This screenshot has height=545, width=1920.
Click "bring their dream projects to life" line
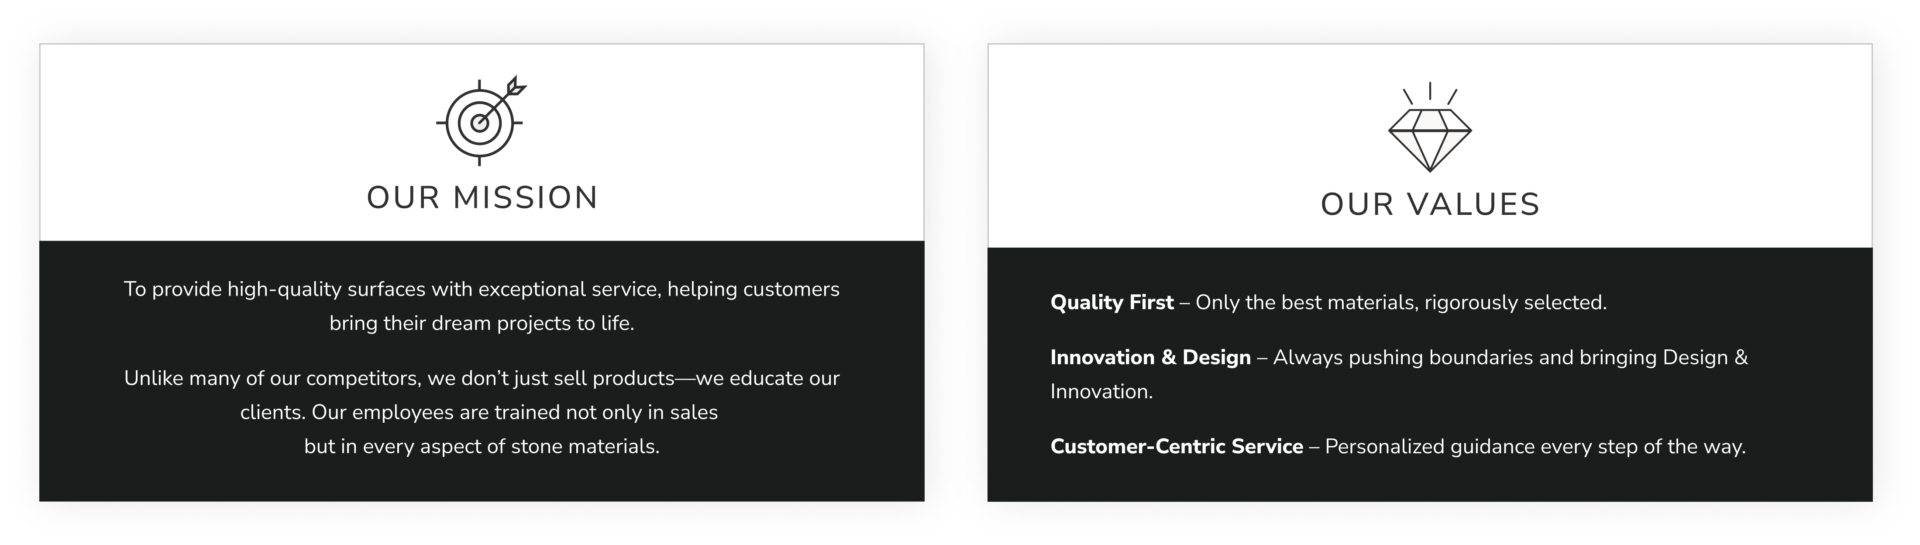click(x=481, y=323)
